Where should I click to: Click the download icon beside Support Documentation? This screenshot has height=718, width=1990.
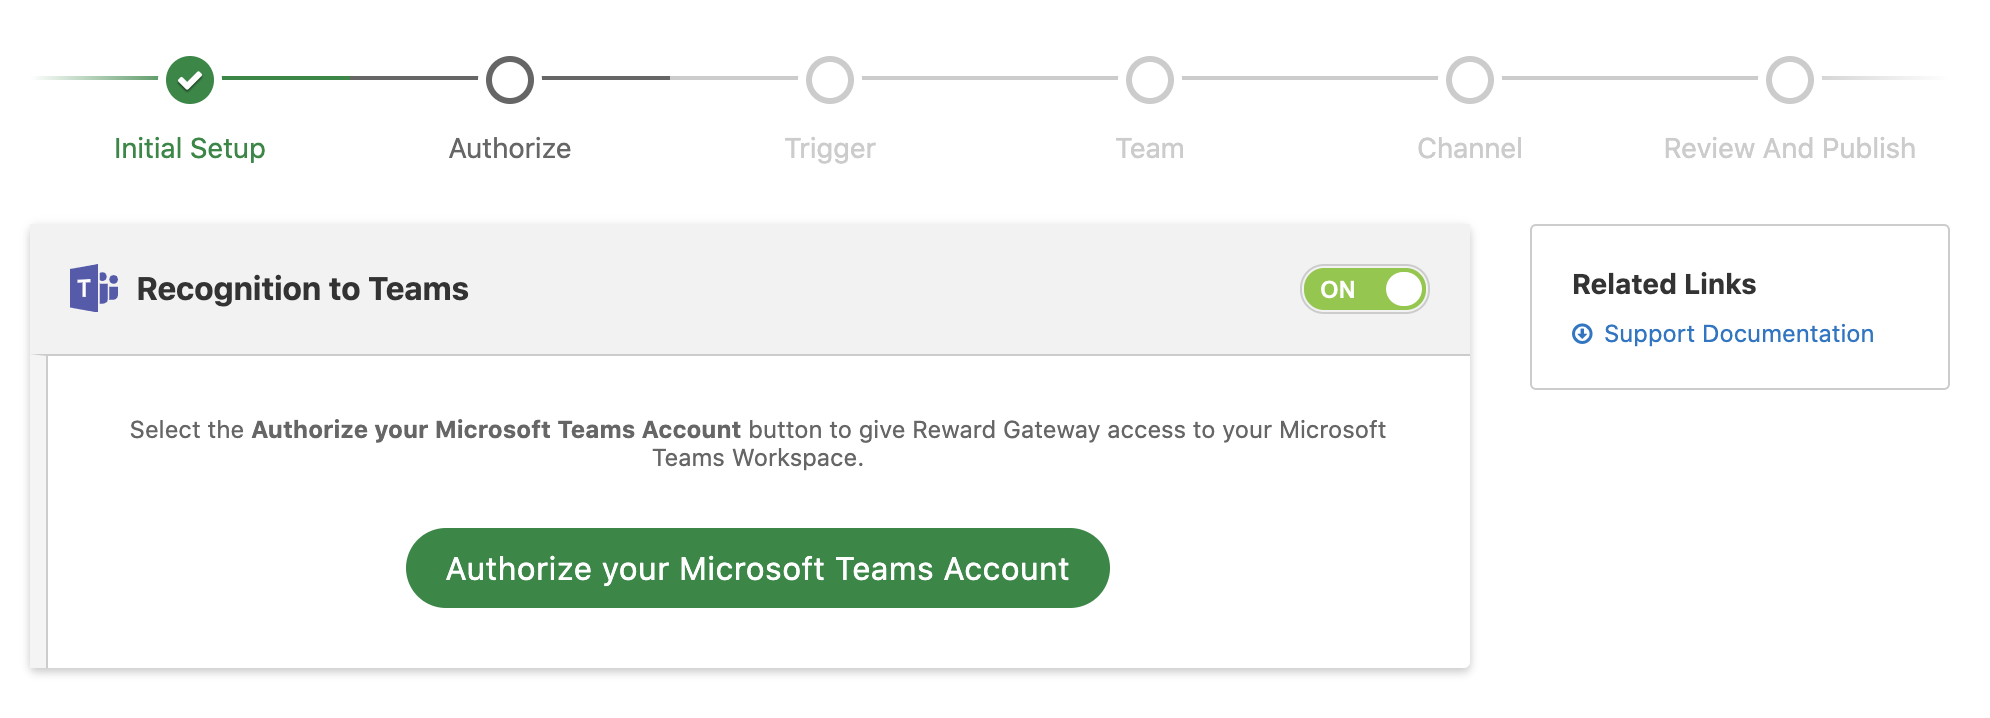(1582, 334)
